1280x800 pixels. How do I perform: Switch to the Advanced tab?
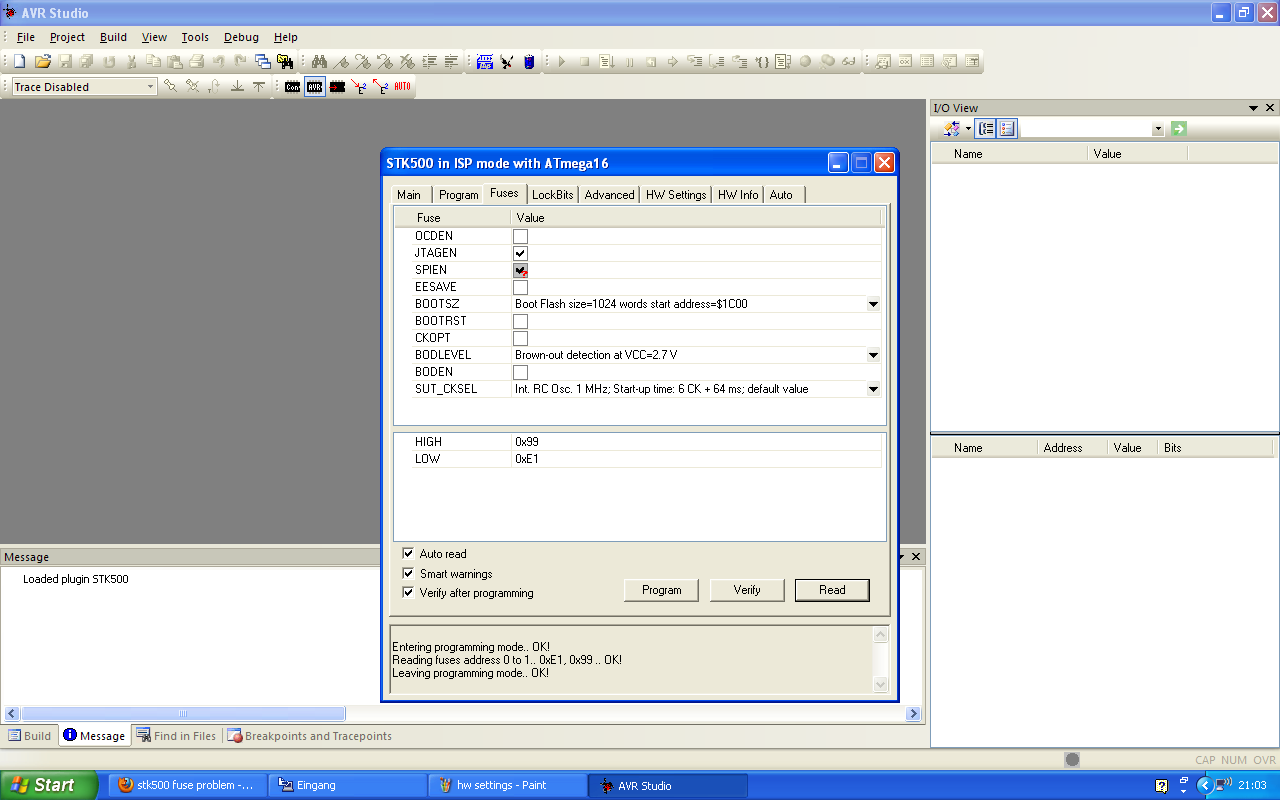[609, 195]
